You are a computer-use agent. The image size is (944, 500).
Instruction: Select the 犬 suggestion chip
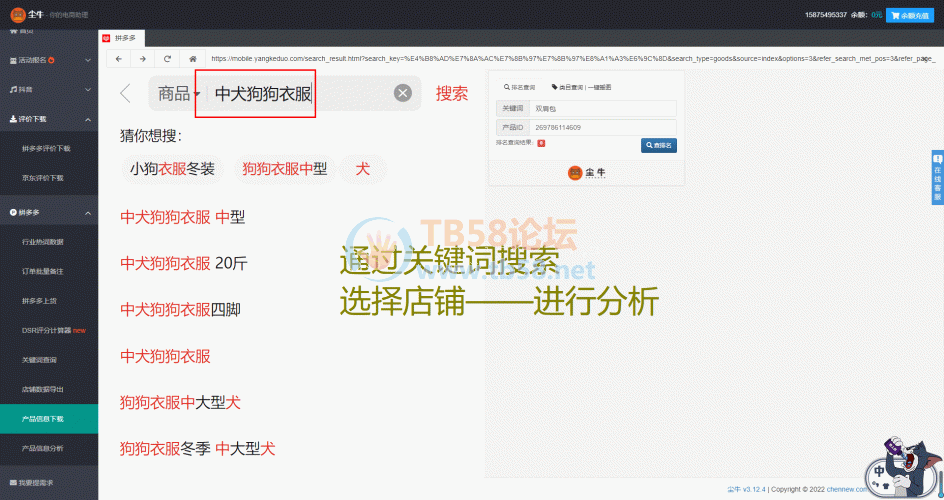click(362, 169)
